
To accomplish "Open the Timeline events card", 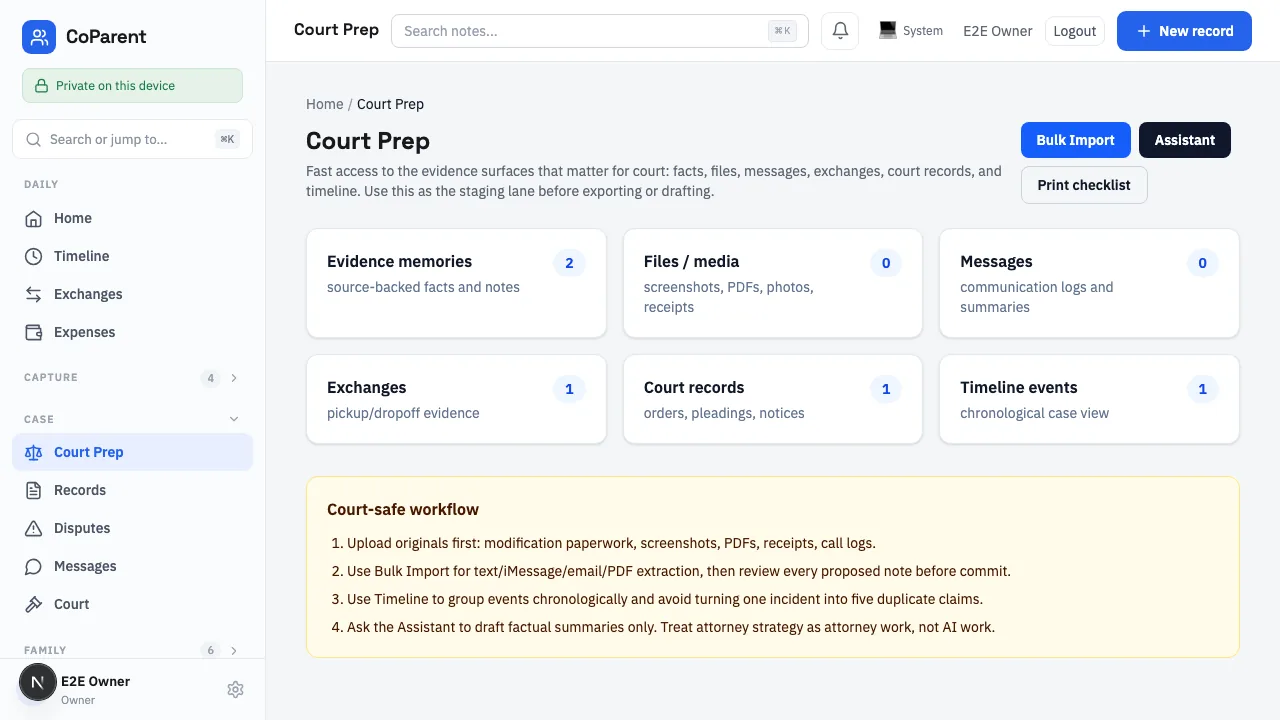I will point(1089,399).
